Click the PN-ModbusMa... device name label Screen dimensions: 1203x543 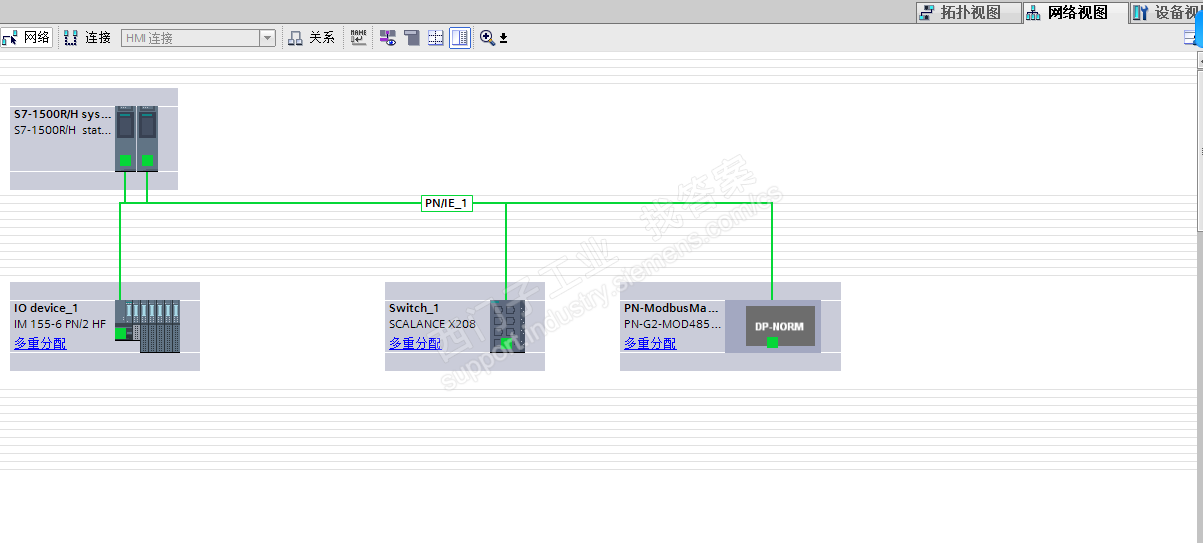(672, 308)
